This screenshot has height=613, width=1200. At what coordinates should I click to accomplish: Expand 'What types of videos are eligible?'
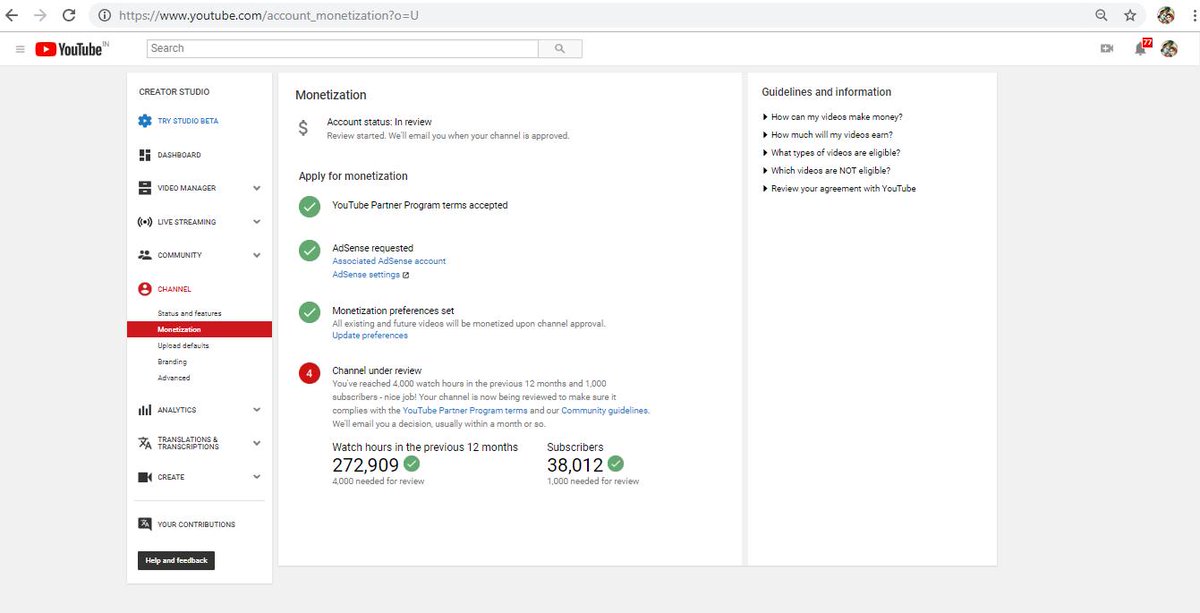[831, 153]
